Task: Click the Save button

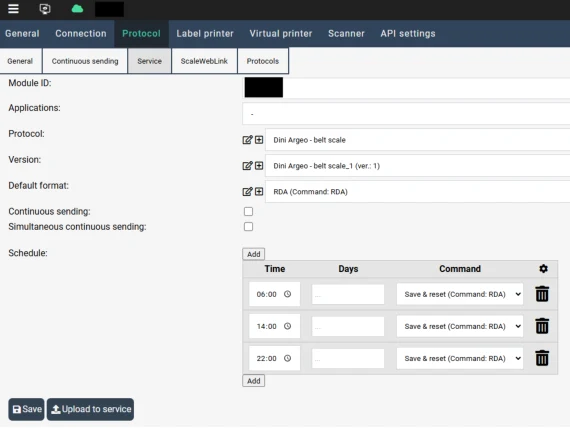Action: pos(26,409)
